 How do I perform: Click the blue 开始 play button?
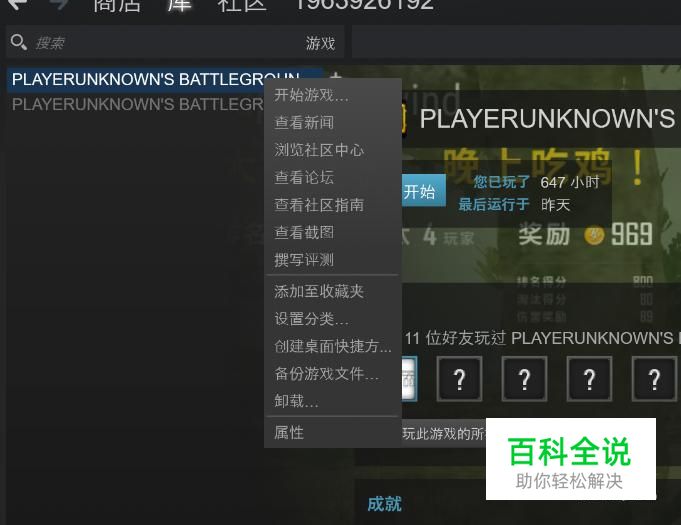click(423, 191)
